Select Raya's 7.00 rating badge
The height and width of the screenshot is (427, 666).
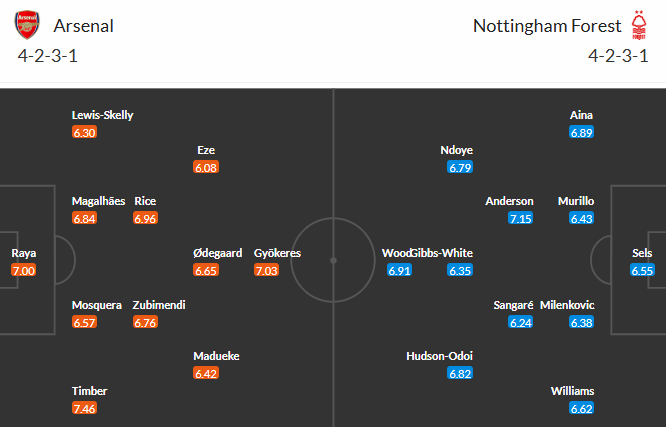click(x=24, y=271)
